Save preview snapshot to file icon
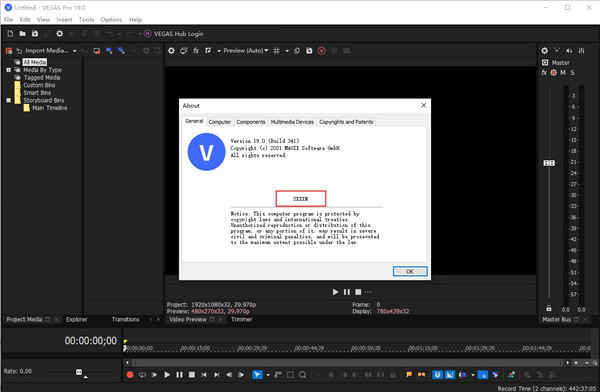The image size is (600, 392). click(309, 51)
